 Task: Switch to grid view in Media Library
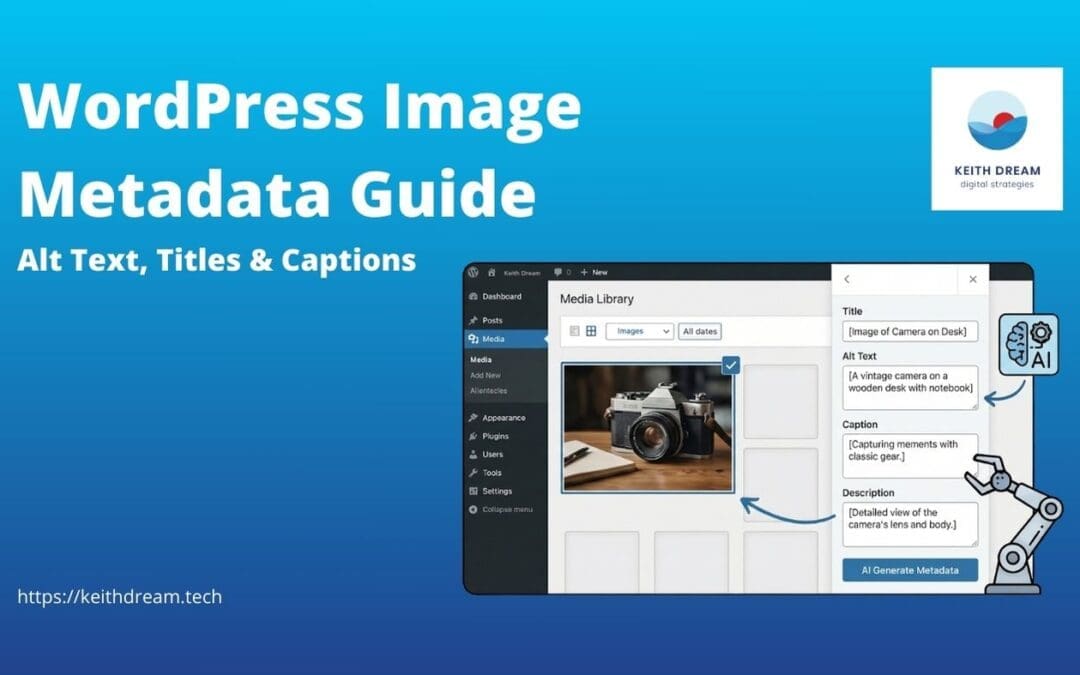(x=591, y=331)
